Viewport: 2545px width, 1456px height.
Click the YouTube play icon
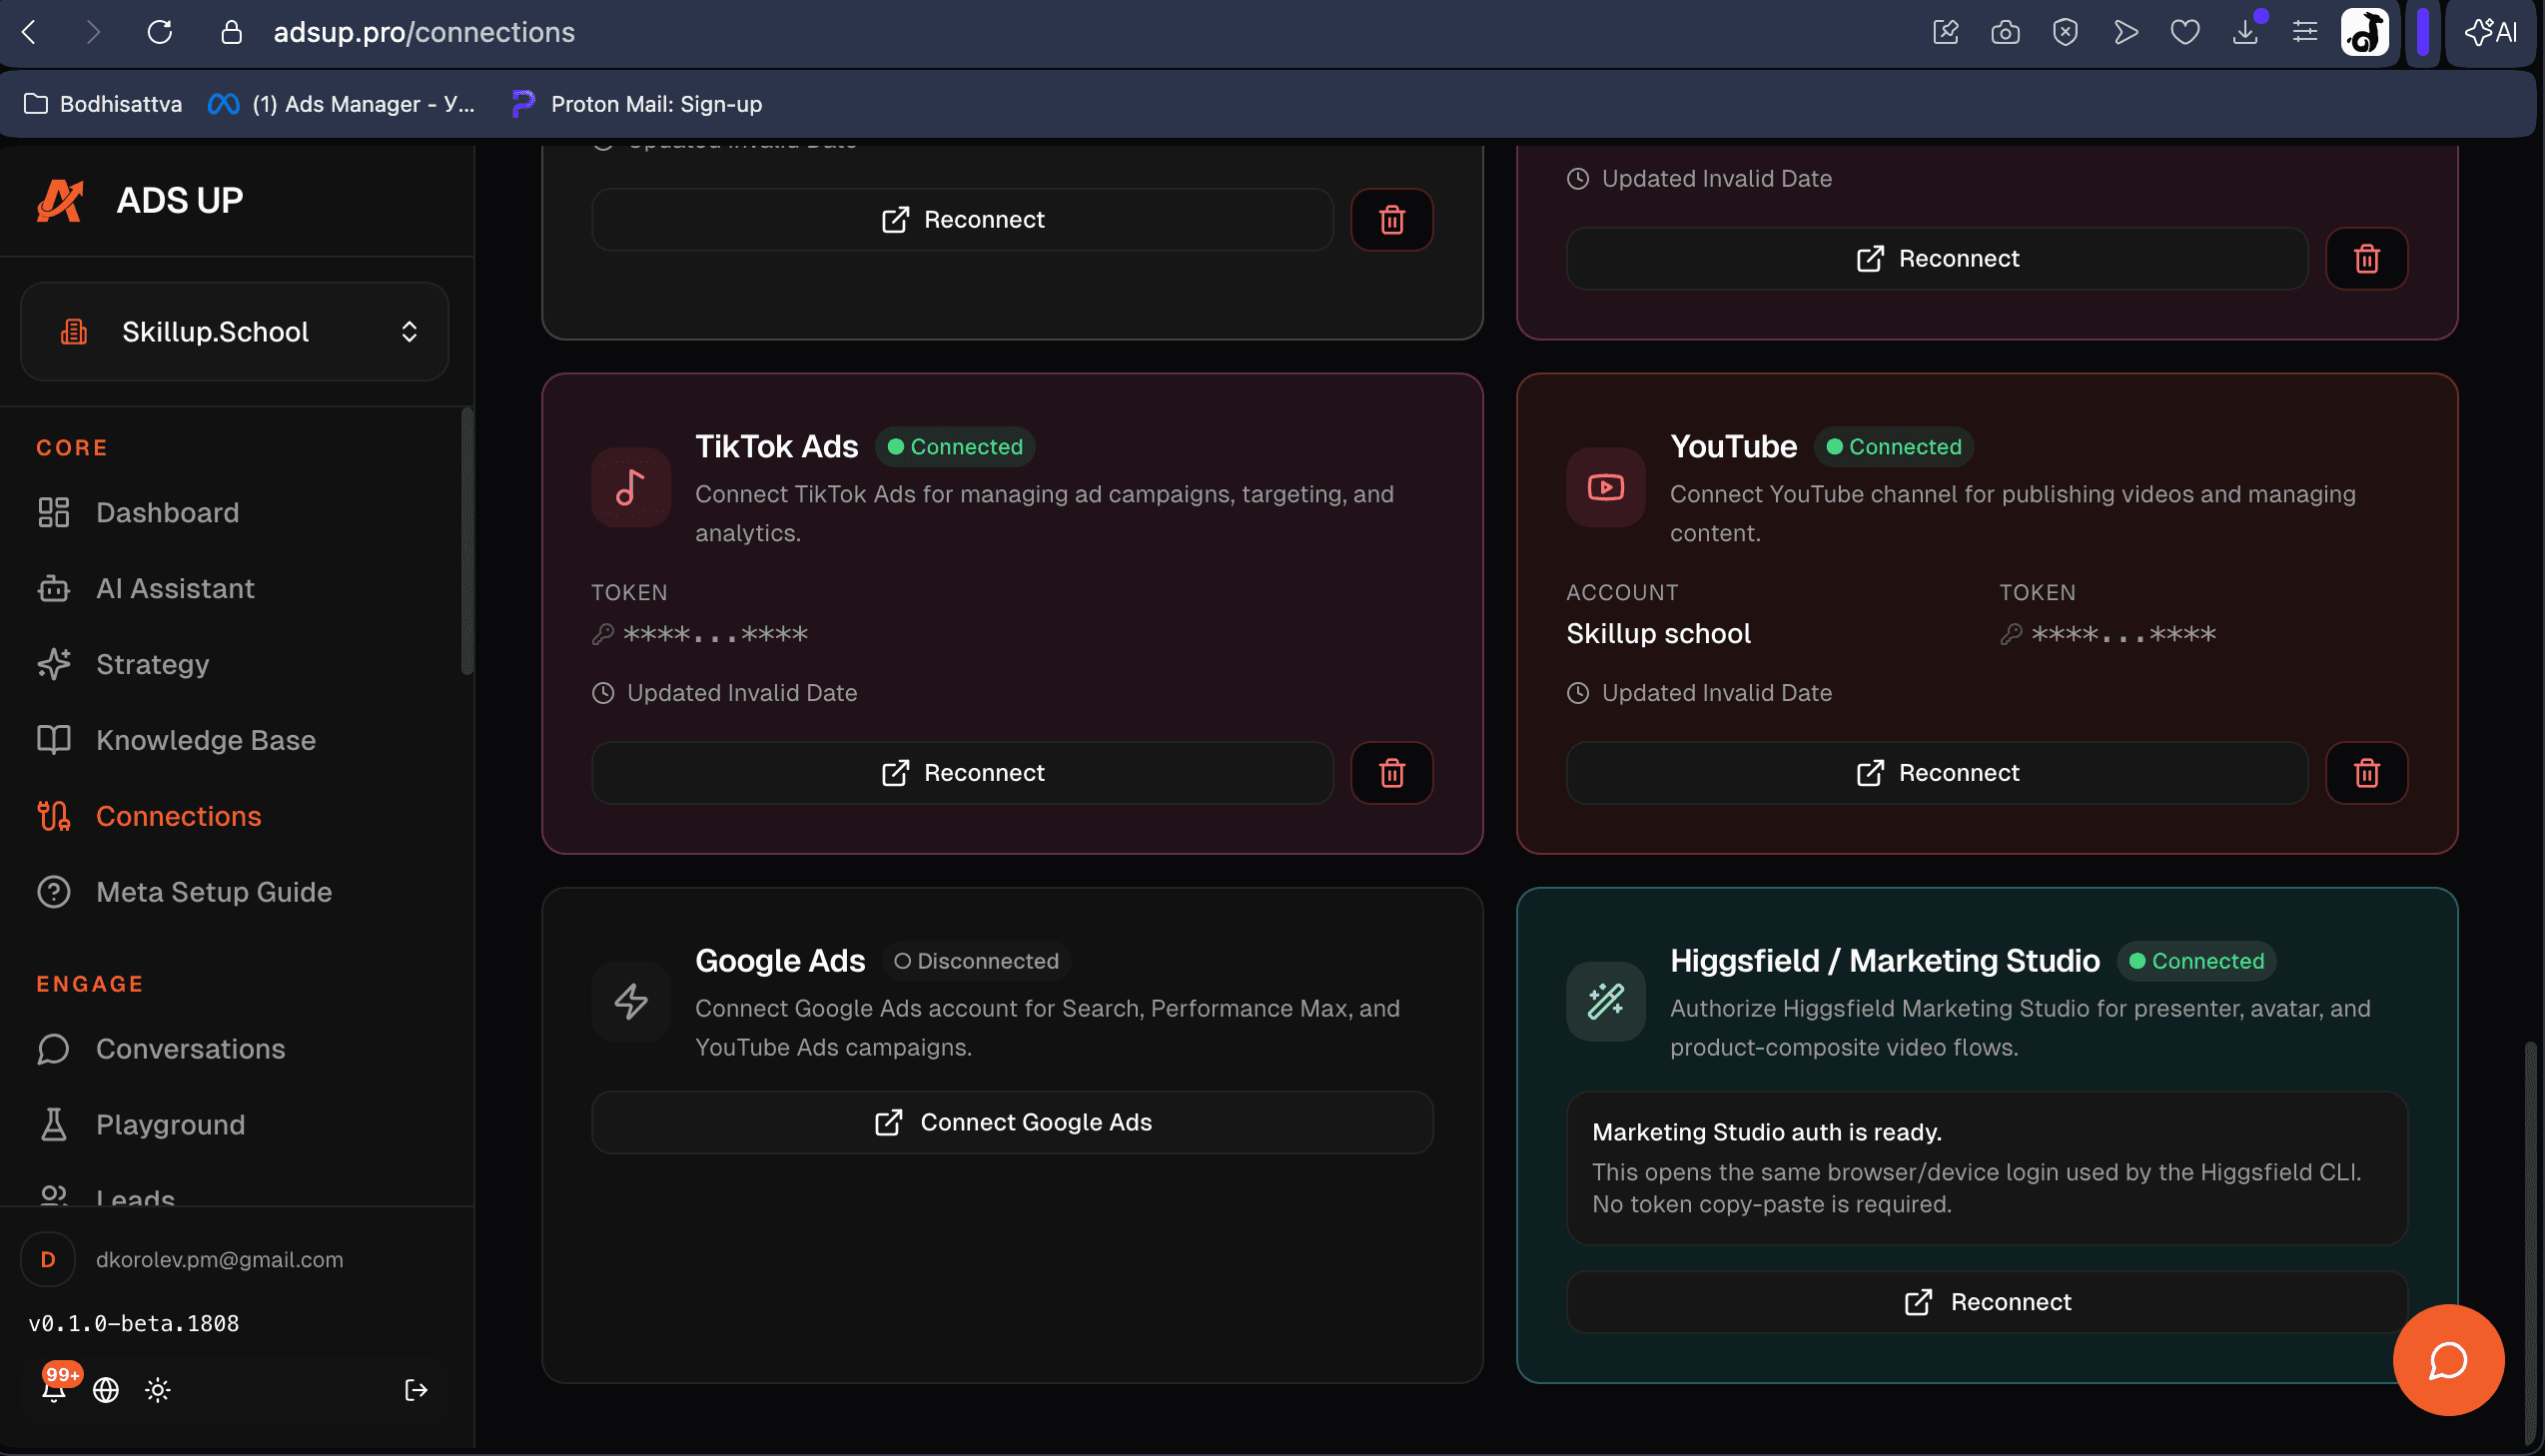pyautogui.click(x=1606, y=487)
